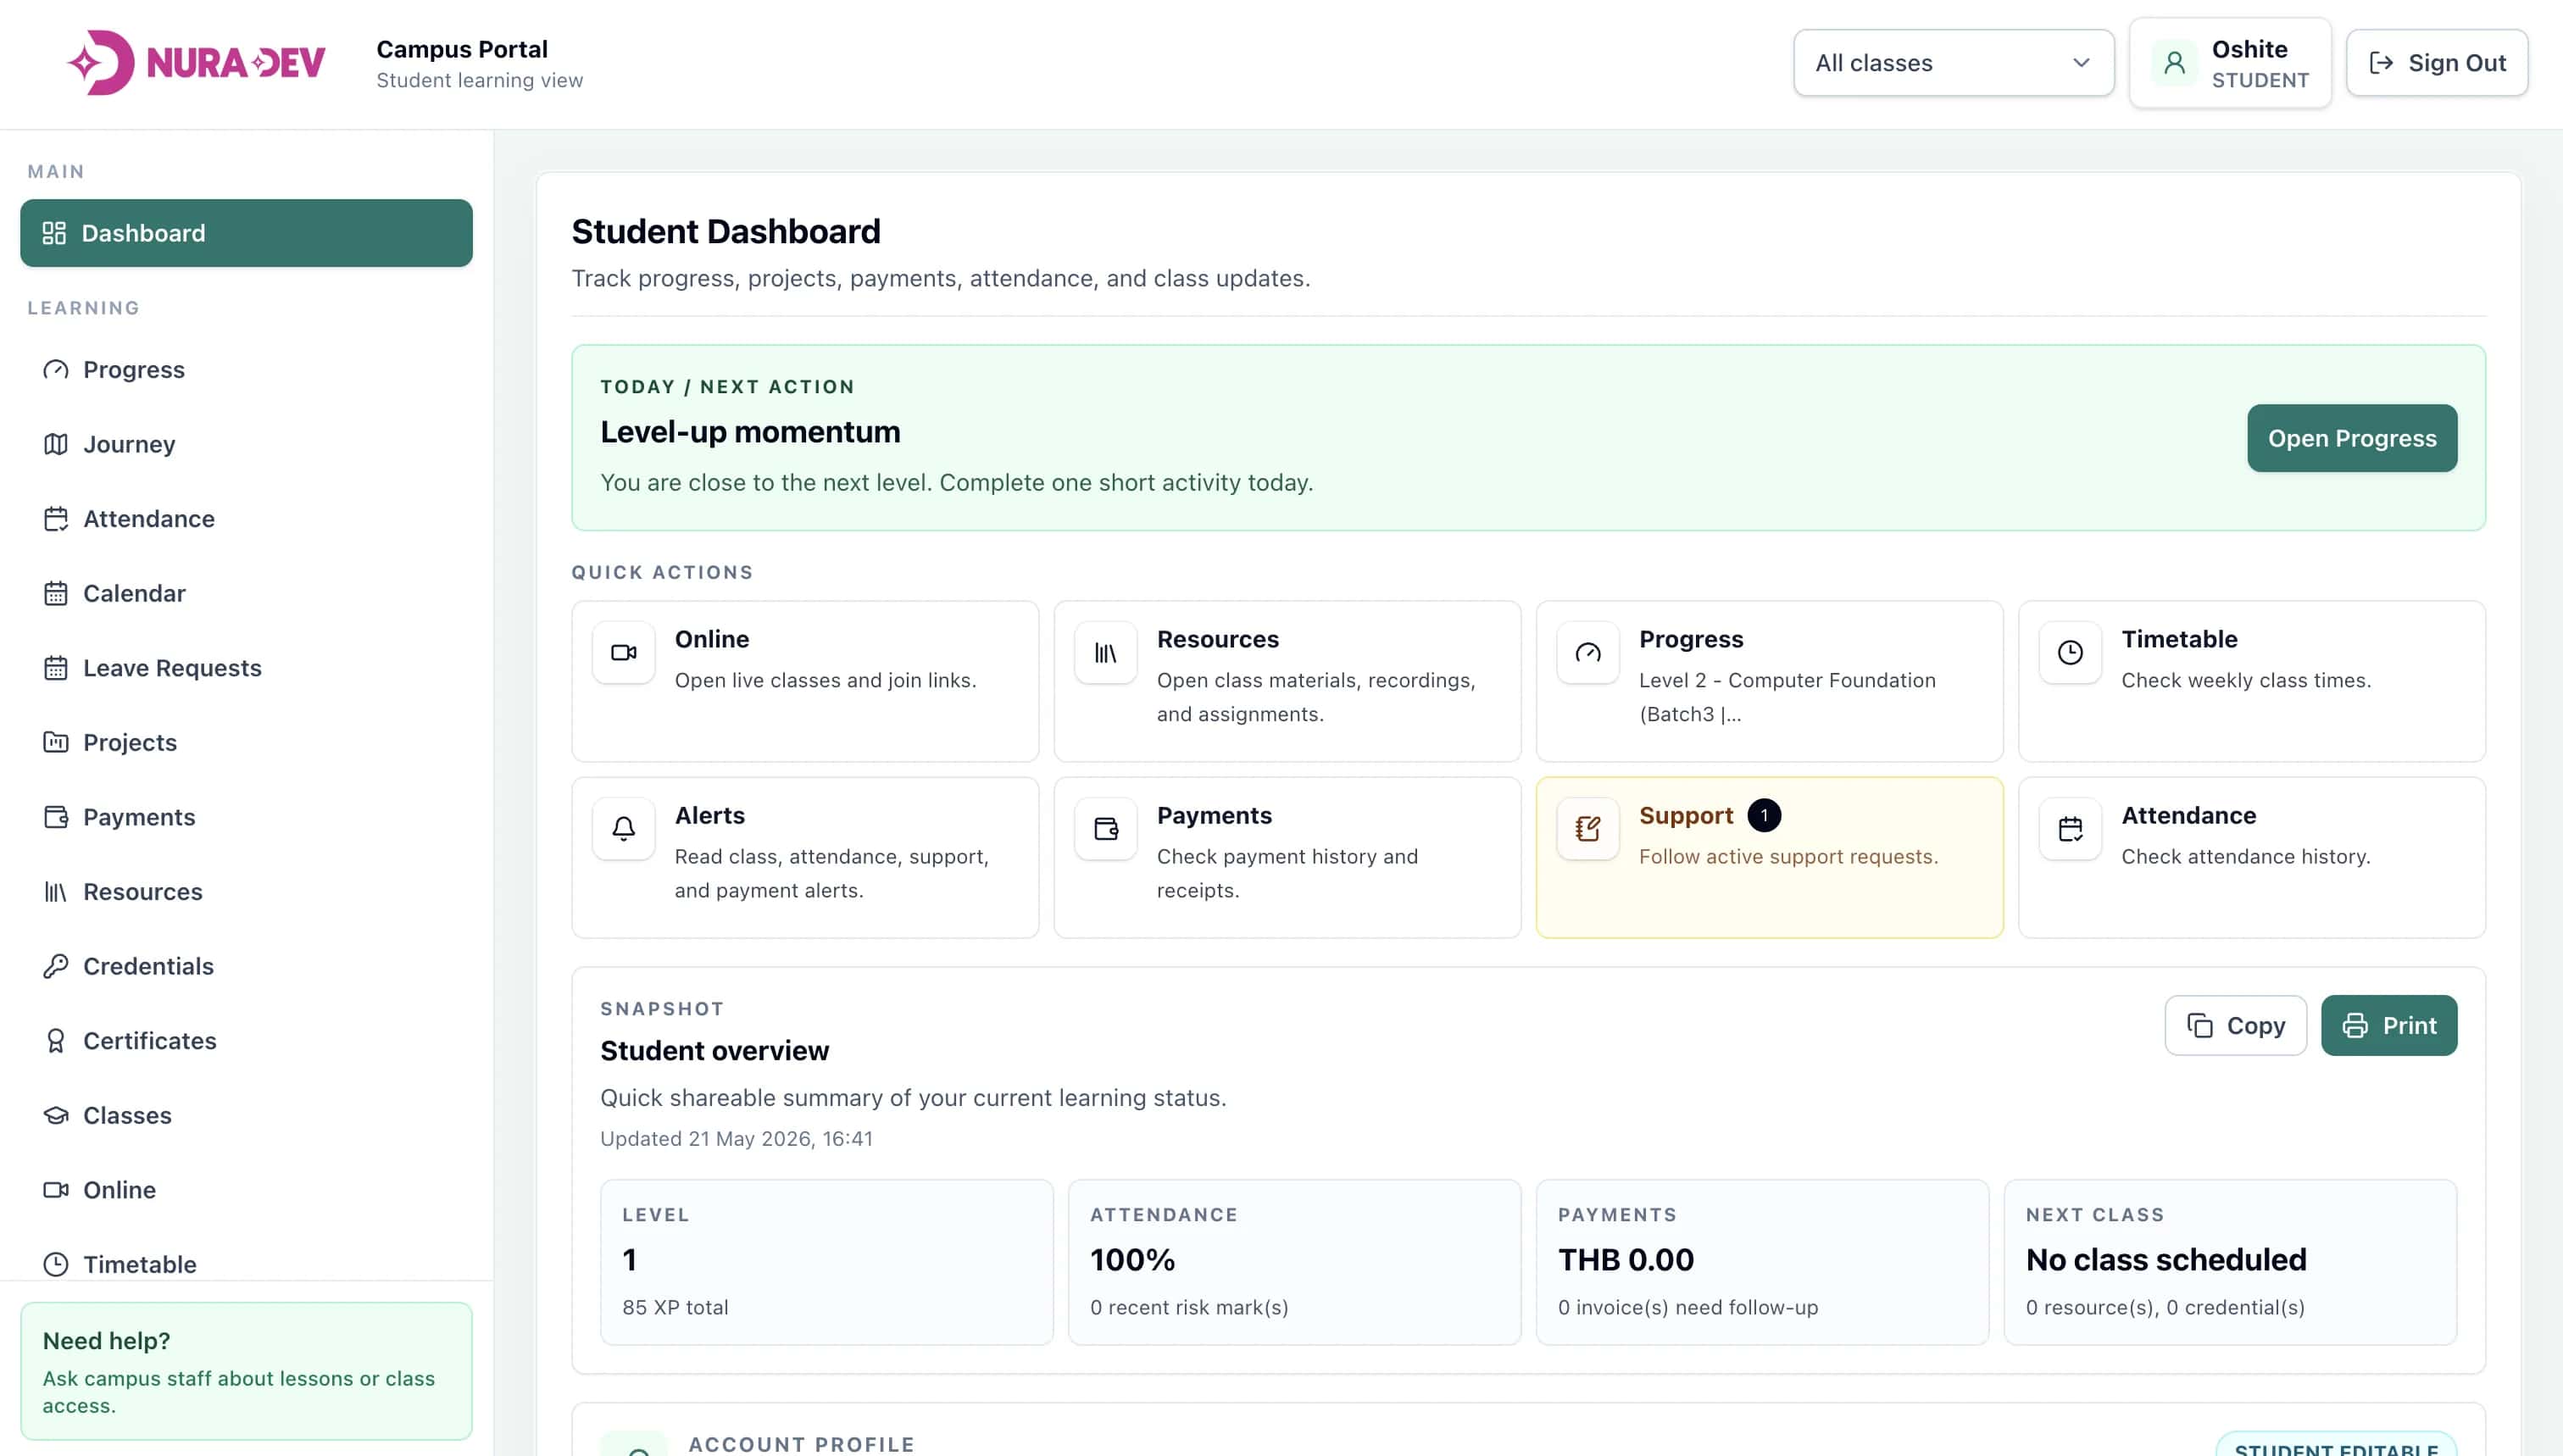This screenshot has width=2563, height=1456.
Task: Click the Calendar icon in sidebar
Action: pos(56,593)
